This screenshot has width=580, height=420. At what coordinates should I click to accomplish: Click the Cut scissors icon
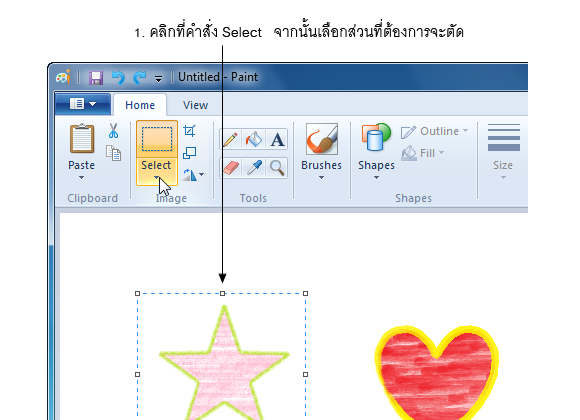[114, 131]
